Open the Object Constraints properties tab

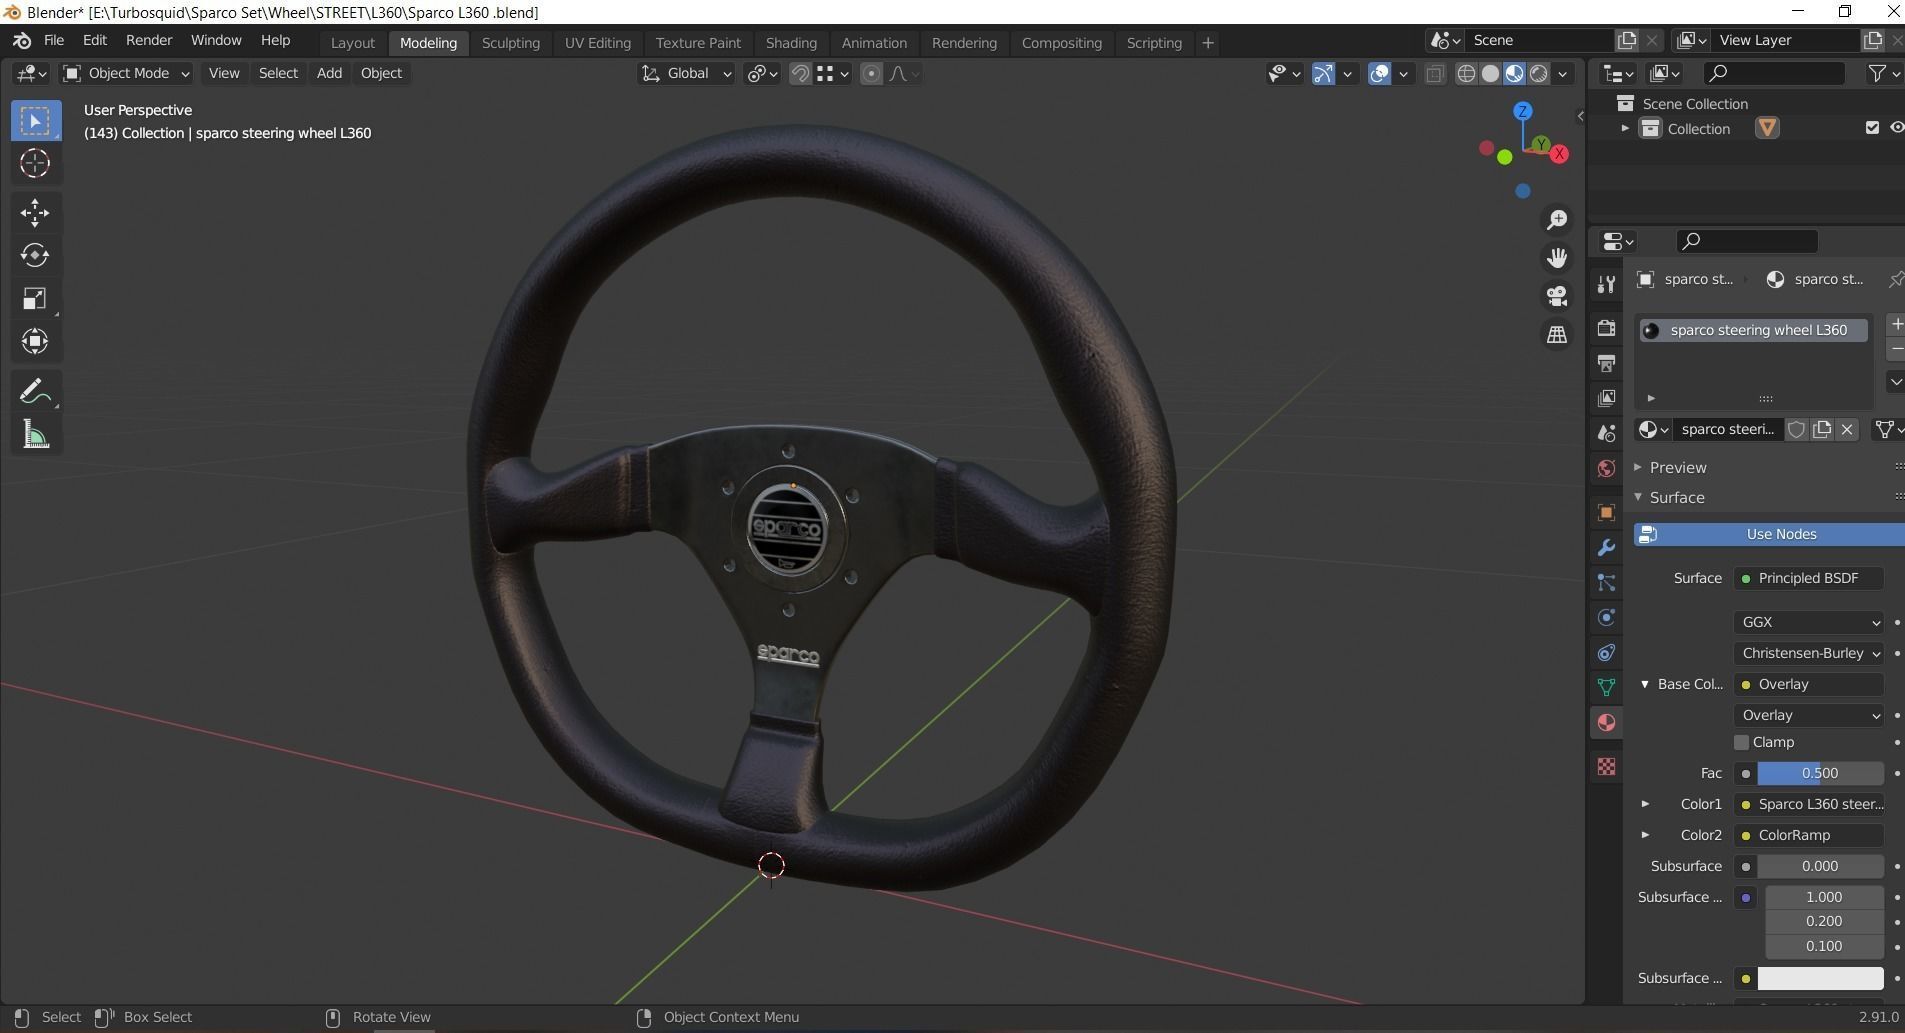1606,653
